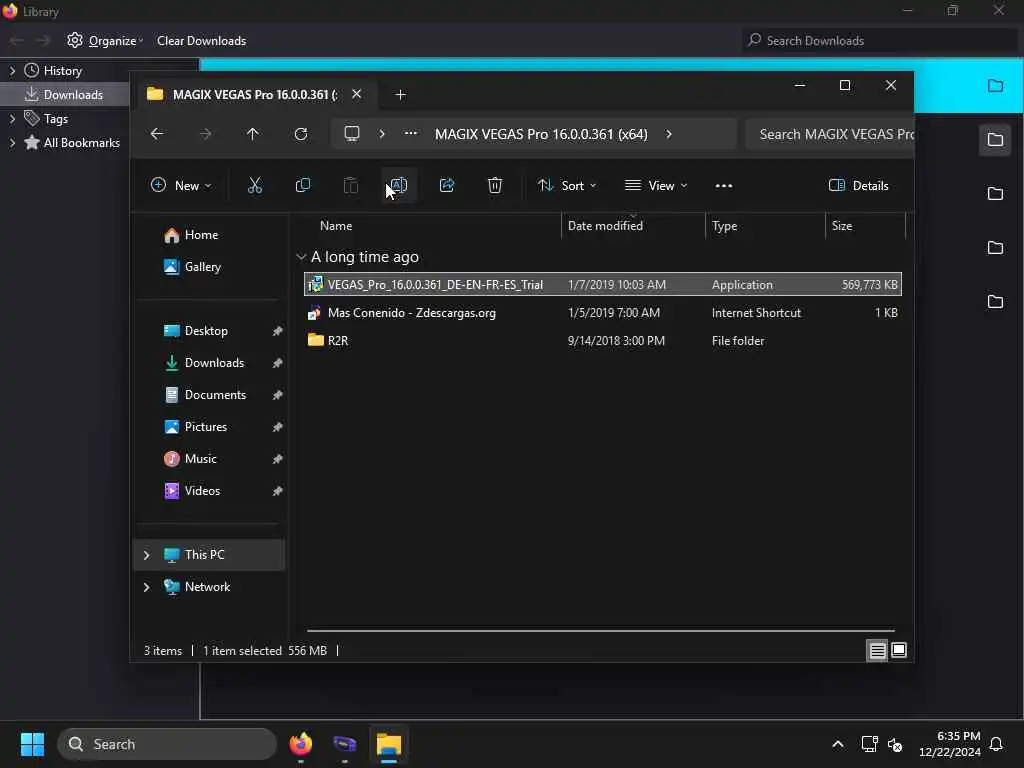
Task: Open Organize menu in Library window
Action: [x=104, y=40]
